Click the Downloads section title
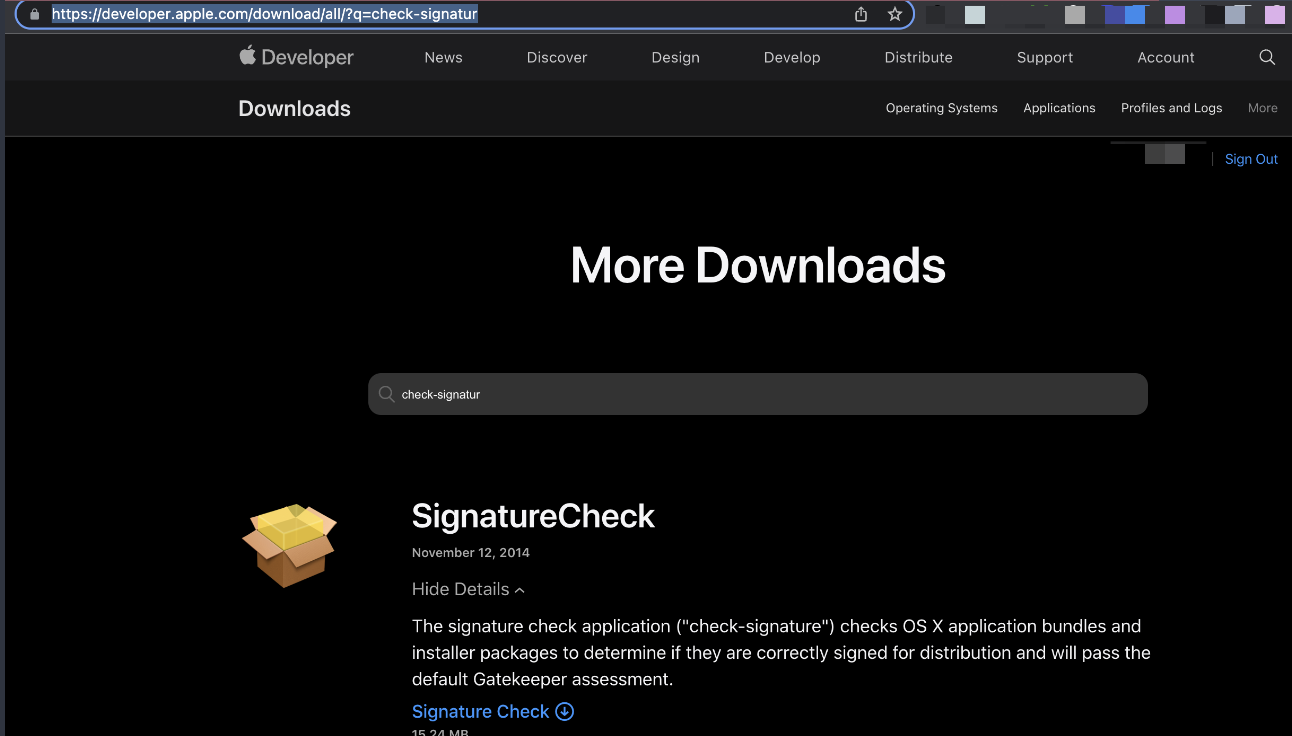The width and height of the screenshot is (1292, 736). [x=295, y=109]
